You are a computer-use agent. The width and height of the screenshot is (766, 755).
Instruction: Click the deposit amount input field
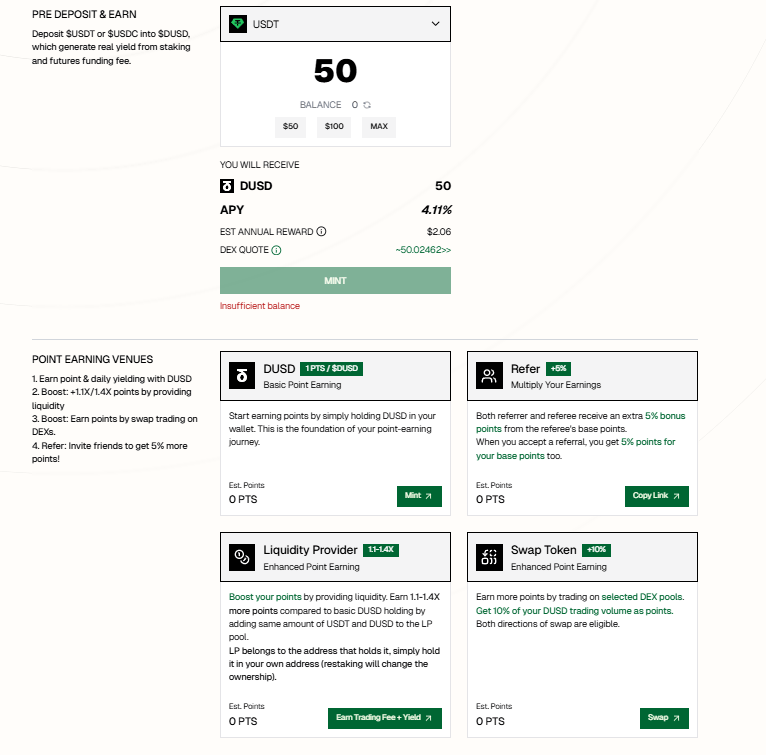tap(335, 71)
